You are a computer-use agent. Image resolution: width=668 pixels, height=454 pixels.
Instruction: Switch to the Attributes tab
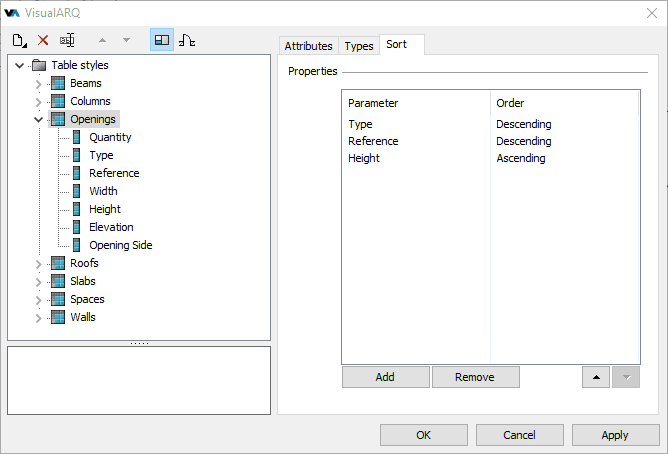[308, 46]
